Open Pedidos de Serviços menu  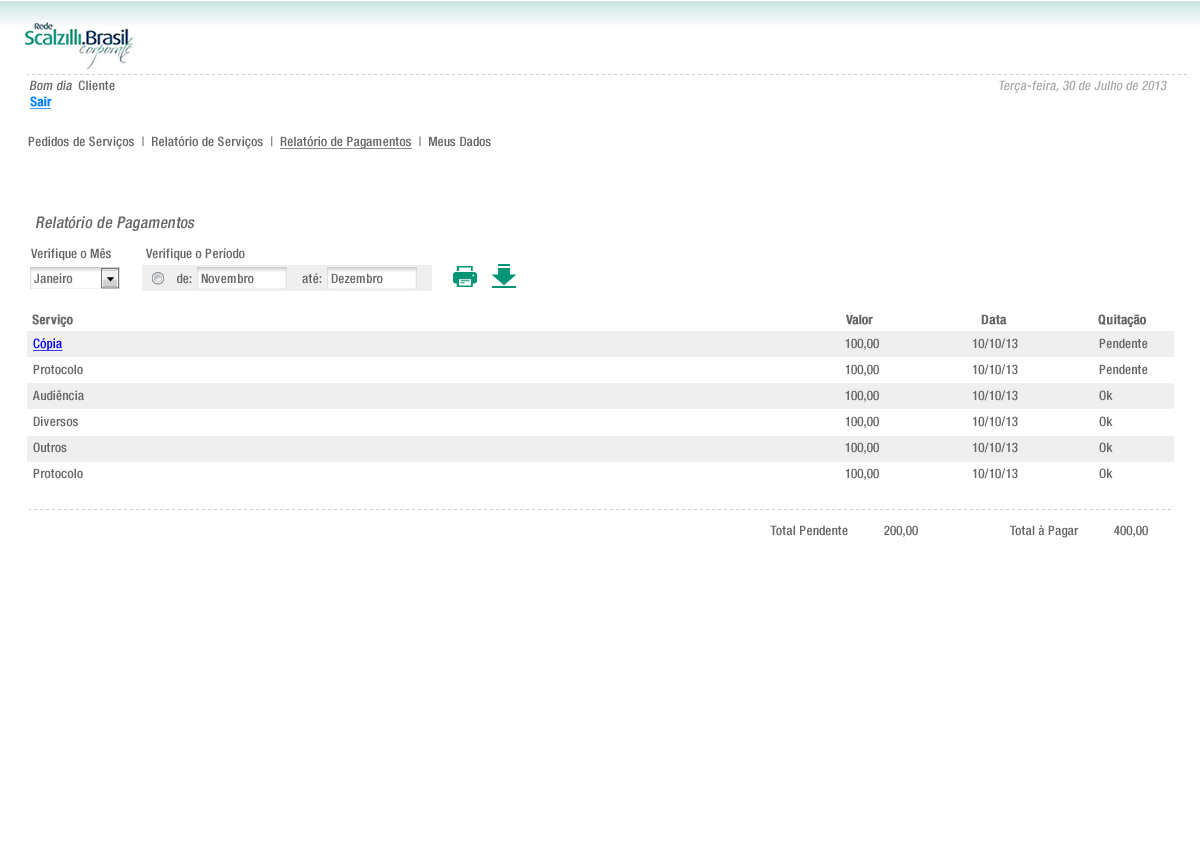pos(81,142)
